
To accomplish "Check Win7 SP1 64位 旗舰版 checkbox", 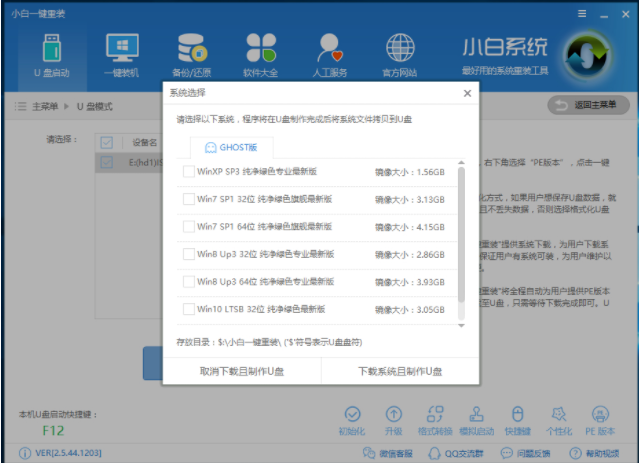I will pyautogui.click(x=189, y=226).
